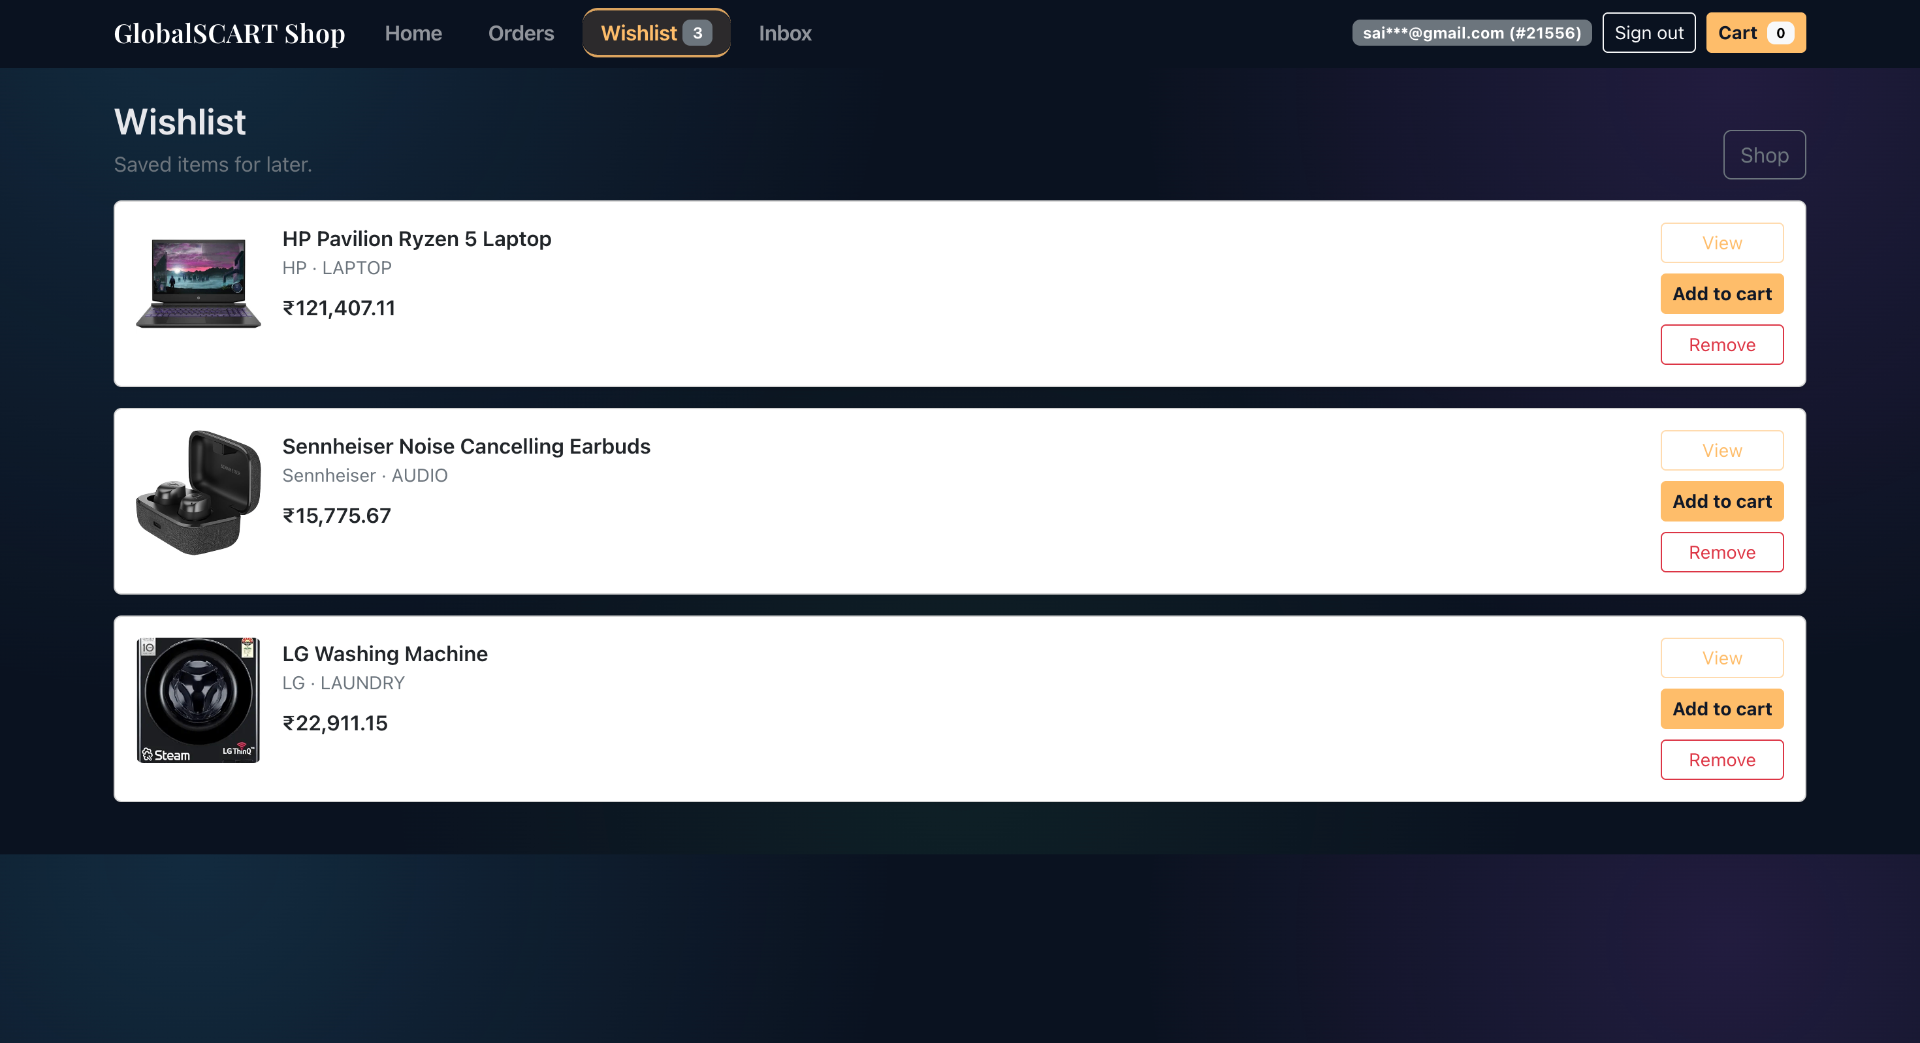Click the GlobalSCART Shop logo

point(229,33)
